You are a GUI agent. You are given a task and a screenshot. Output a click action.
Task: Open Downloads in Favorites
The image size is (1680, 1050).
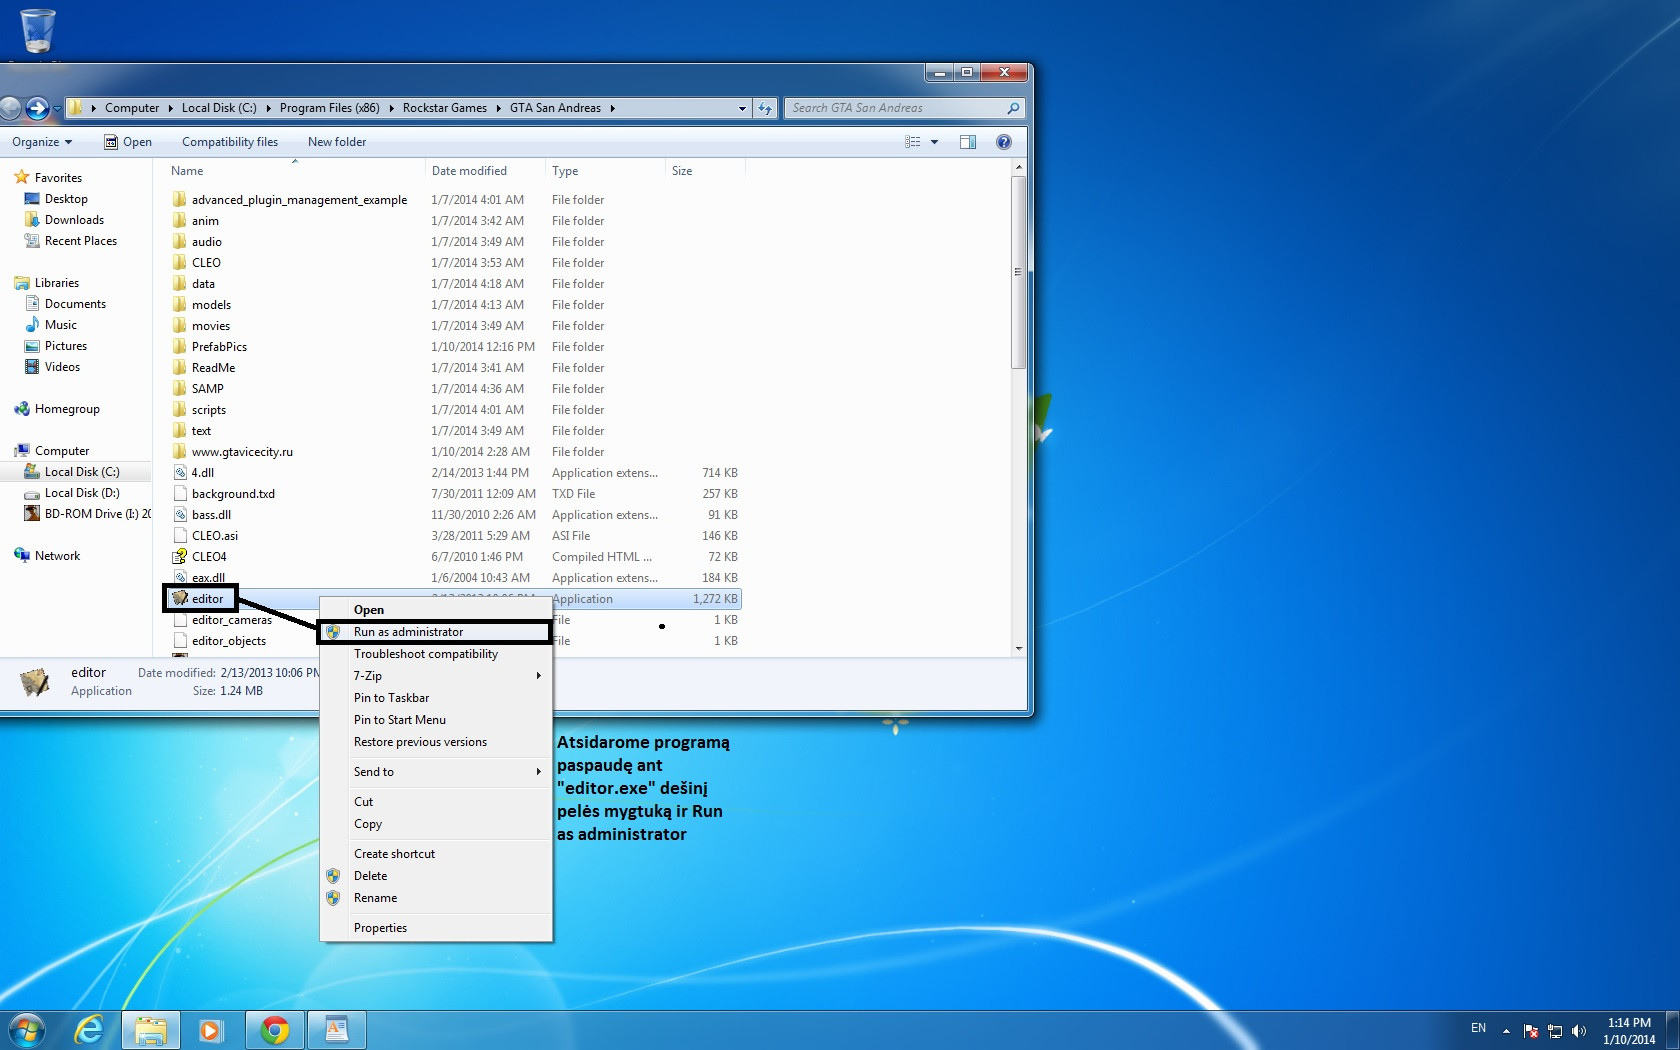74,220
